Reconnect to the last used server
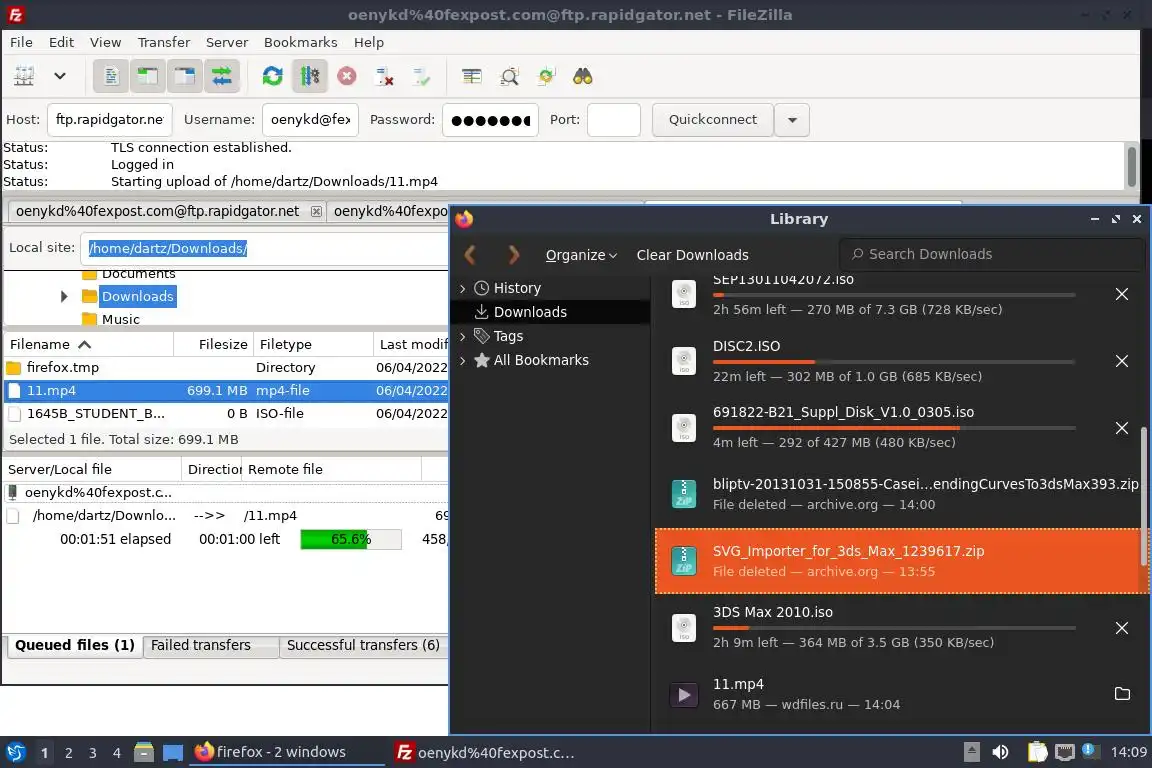Viewport: 1152px width, 768px height. pos(421,76)
